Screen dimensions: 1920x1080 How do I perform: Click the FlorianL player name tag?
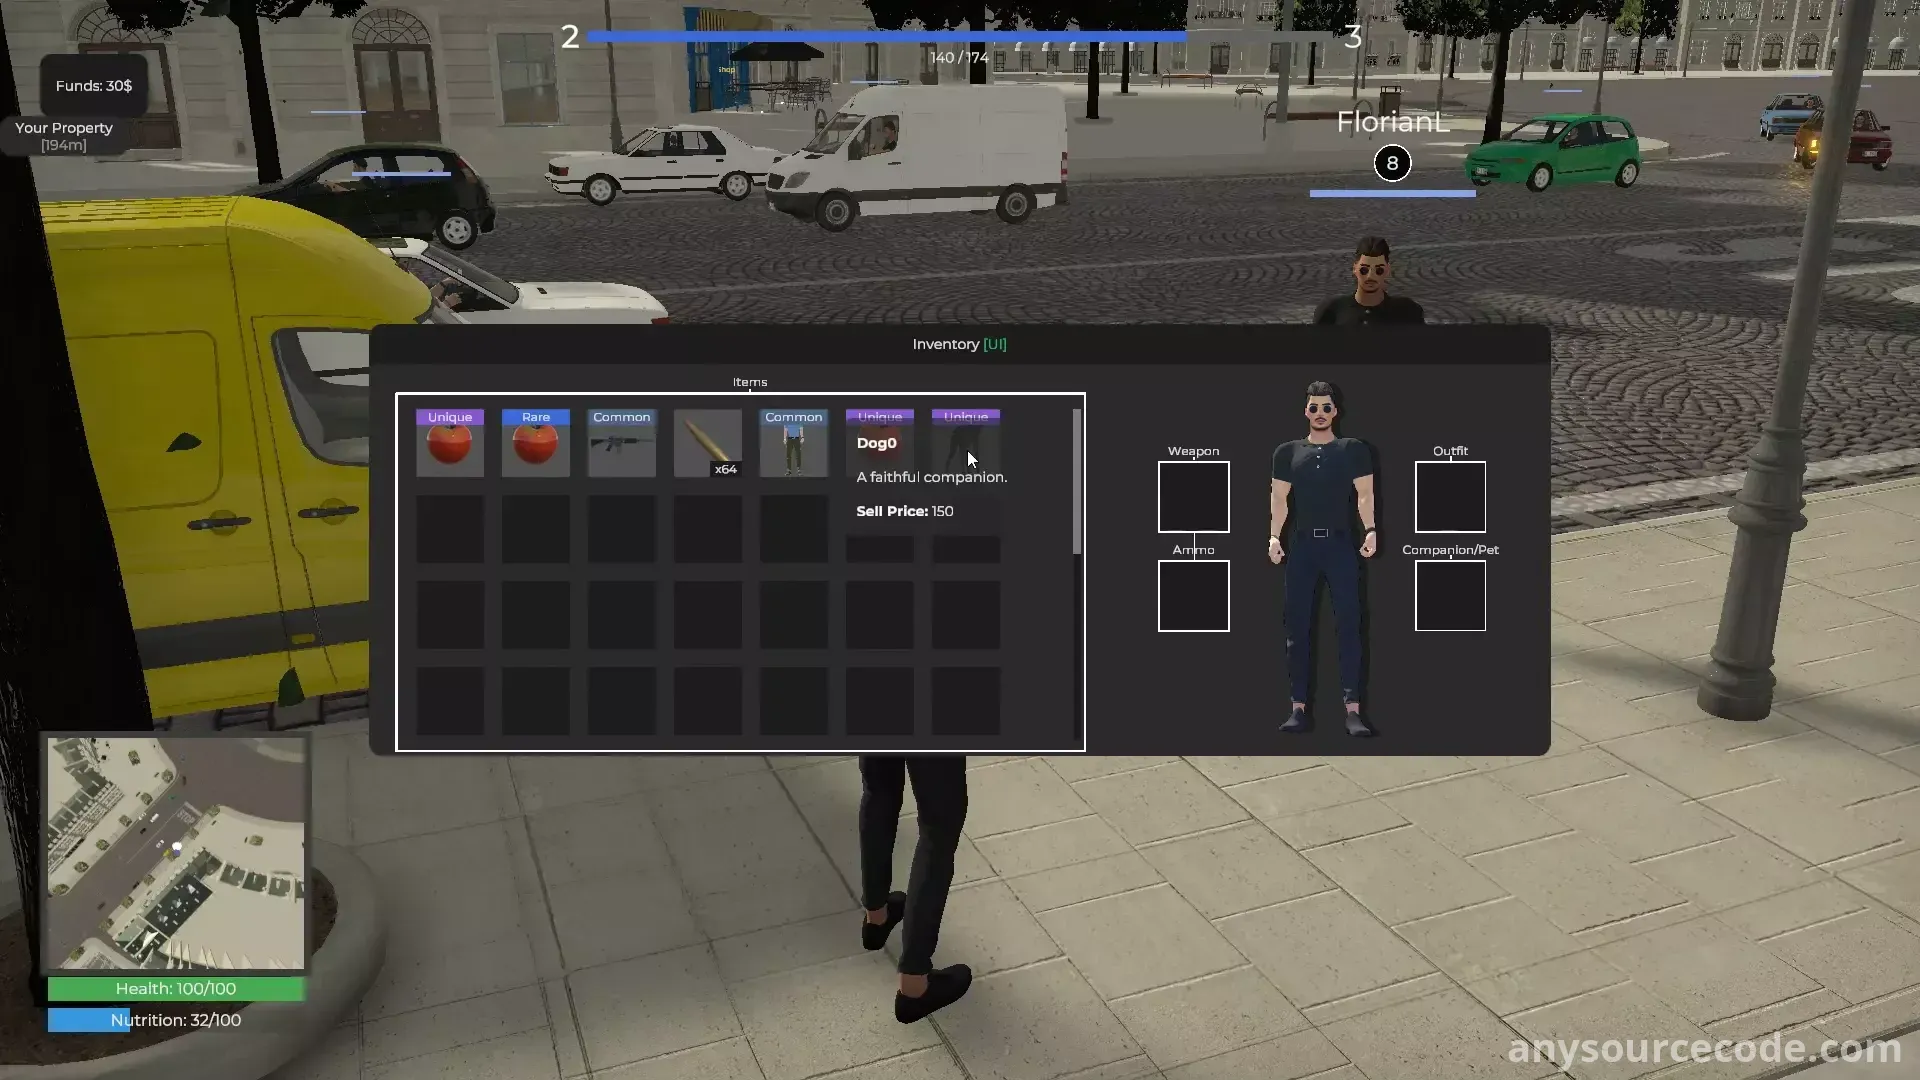click(x=1392, y=123)
